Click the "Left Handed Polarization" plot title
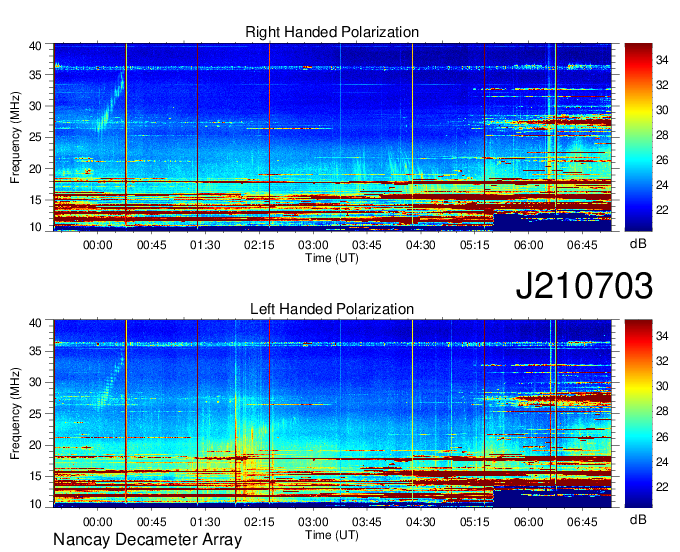 click(x=332, y=309)
